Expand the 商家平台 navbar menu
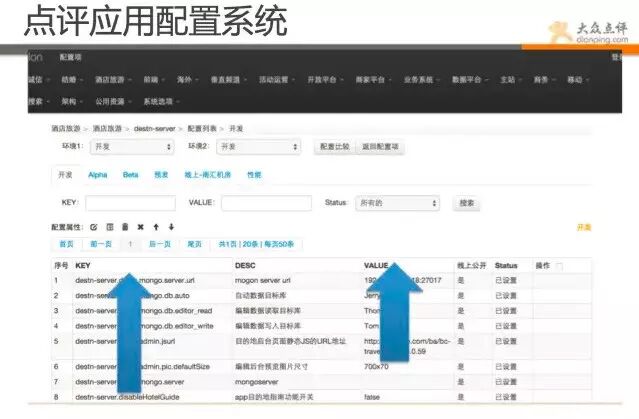The height and width of the screenshot is (419, 639). [x=373, y=79]
